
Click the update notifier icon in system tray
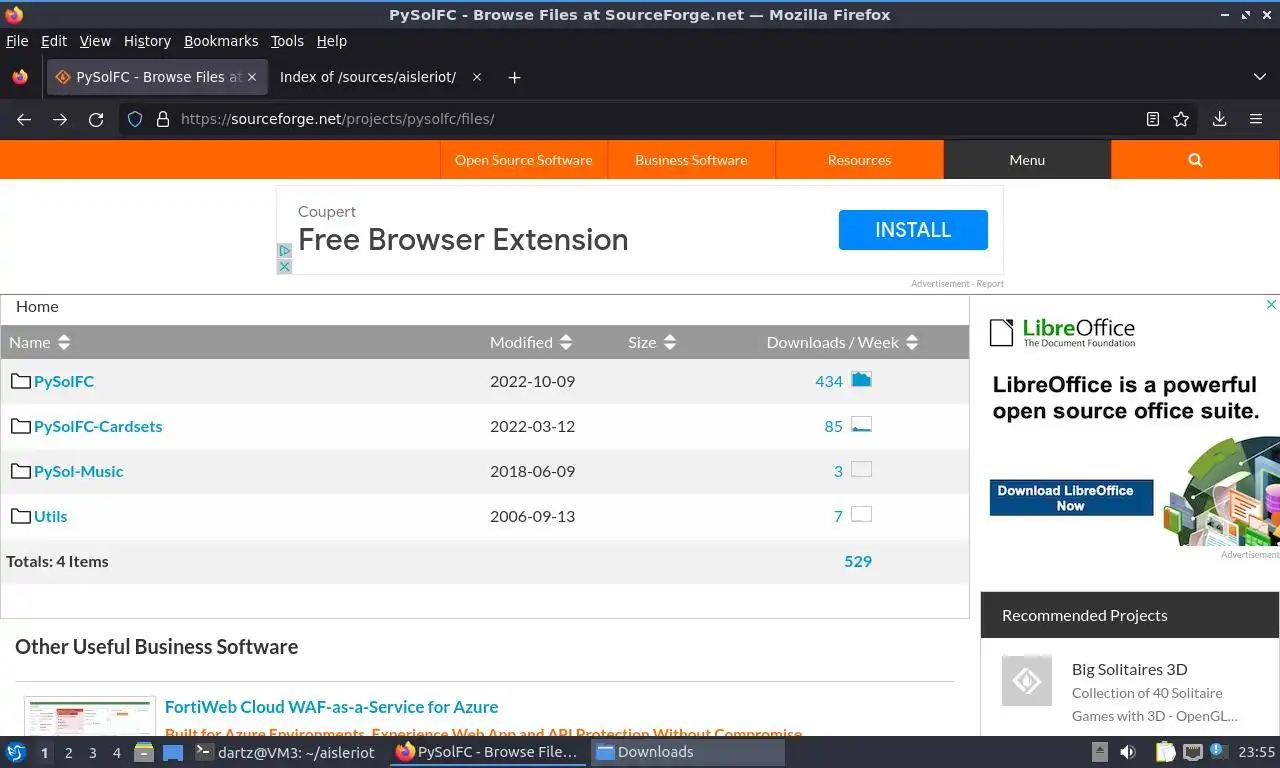[1218, 751]
